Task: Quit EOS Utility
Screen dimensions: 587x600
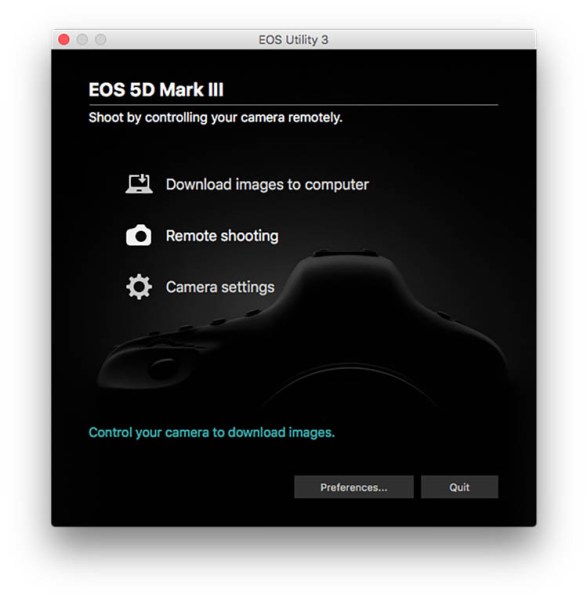Action: pos(459,487)
